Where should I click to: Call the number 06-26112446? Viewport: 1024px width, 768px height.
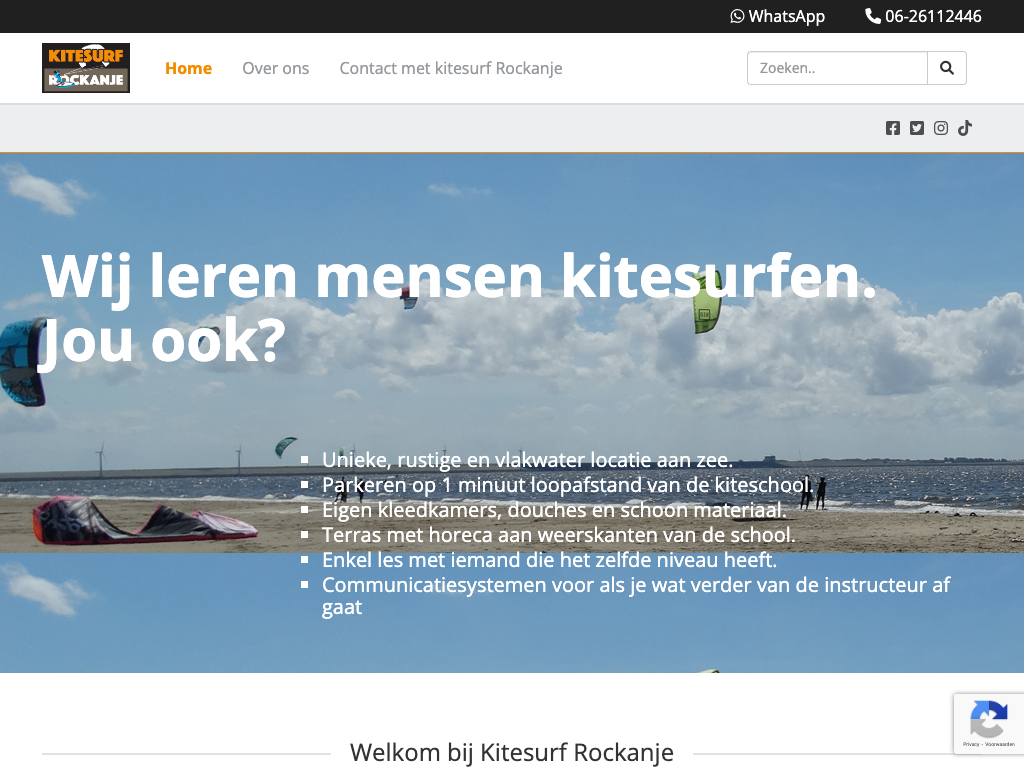pos(933,16)
